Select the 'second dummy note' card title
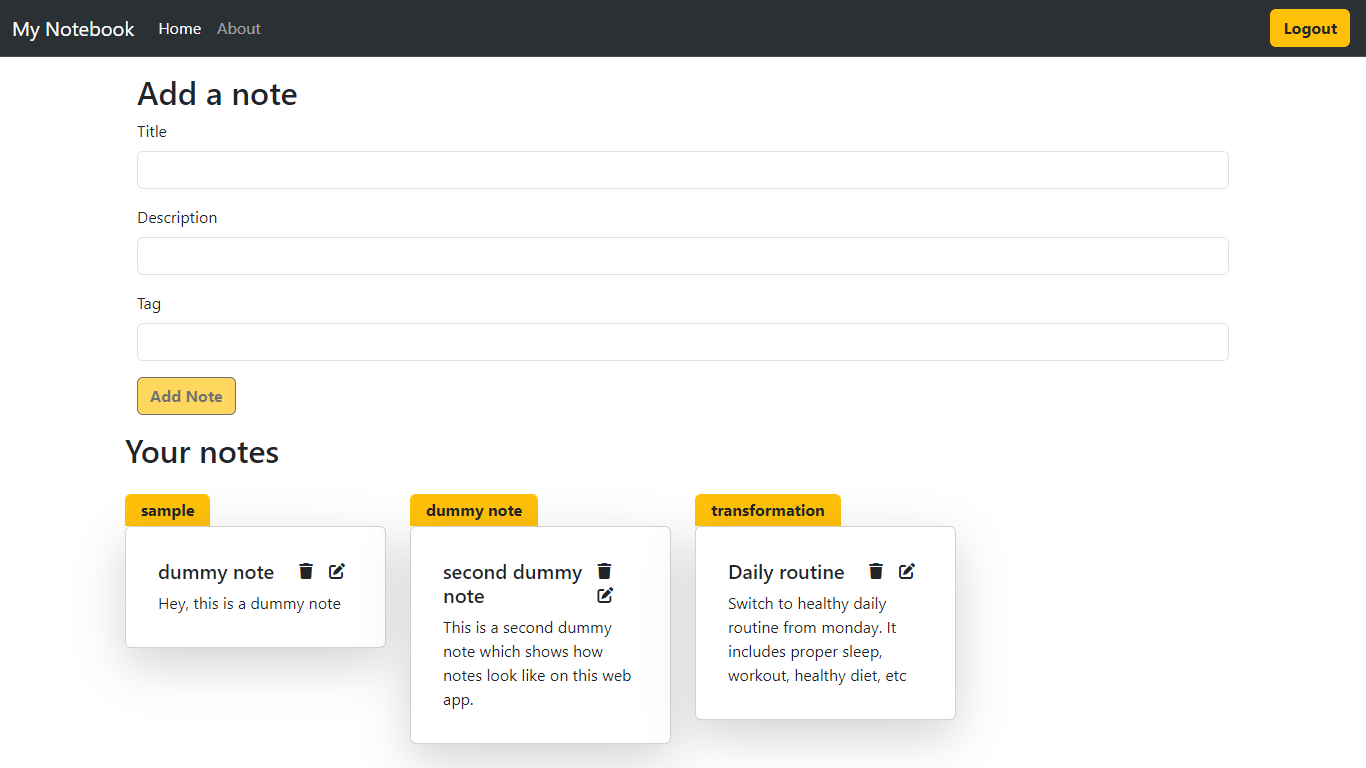The width and height of the screenshot is (1366, 768). coord(513,584)
